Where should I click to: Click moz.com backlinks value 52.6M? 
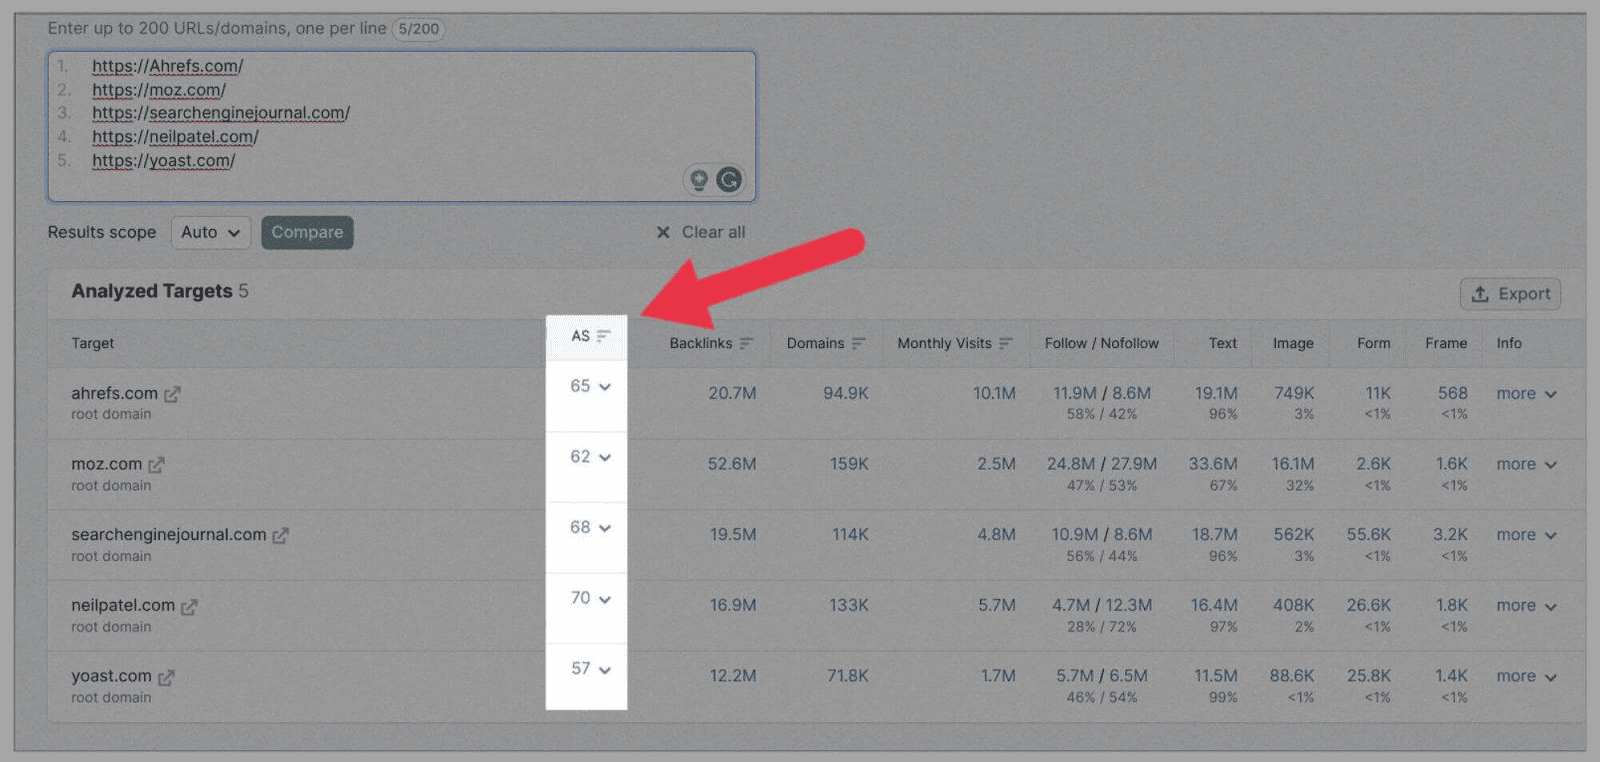(x=732, y=464)
